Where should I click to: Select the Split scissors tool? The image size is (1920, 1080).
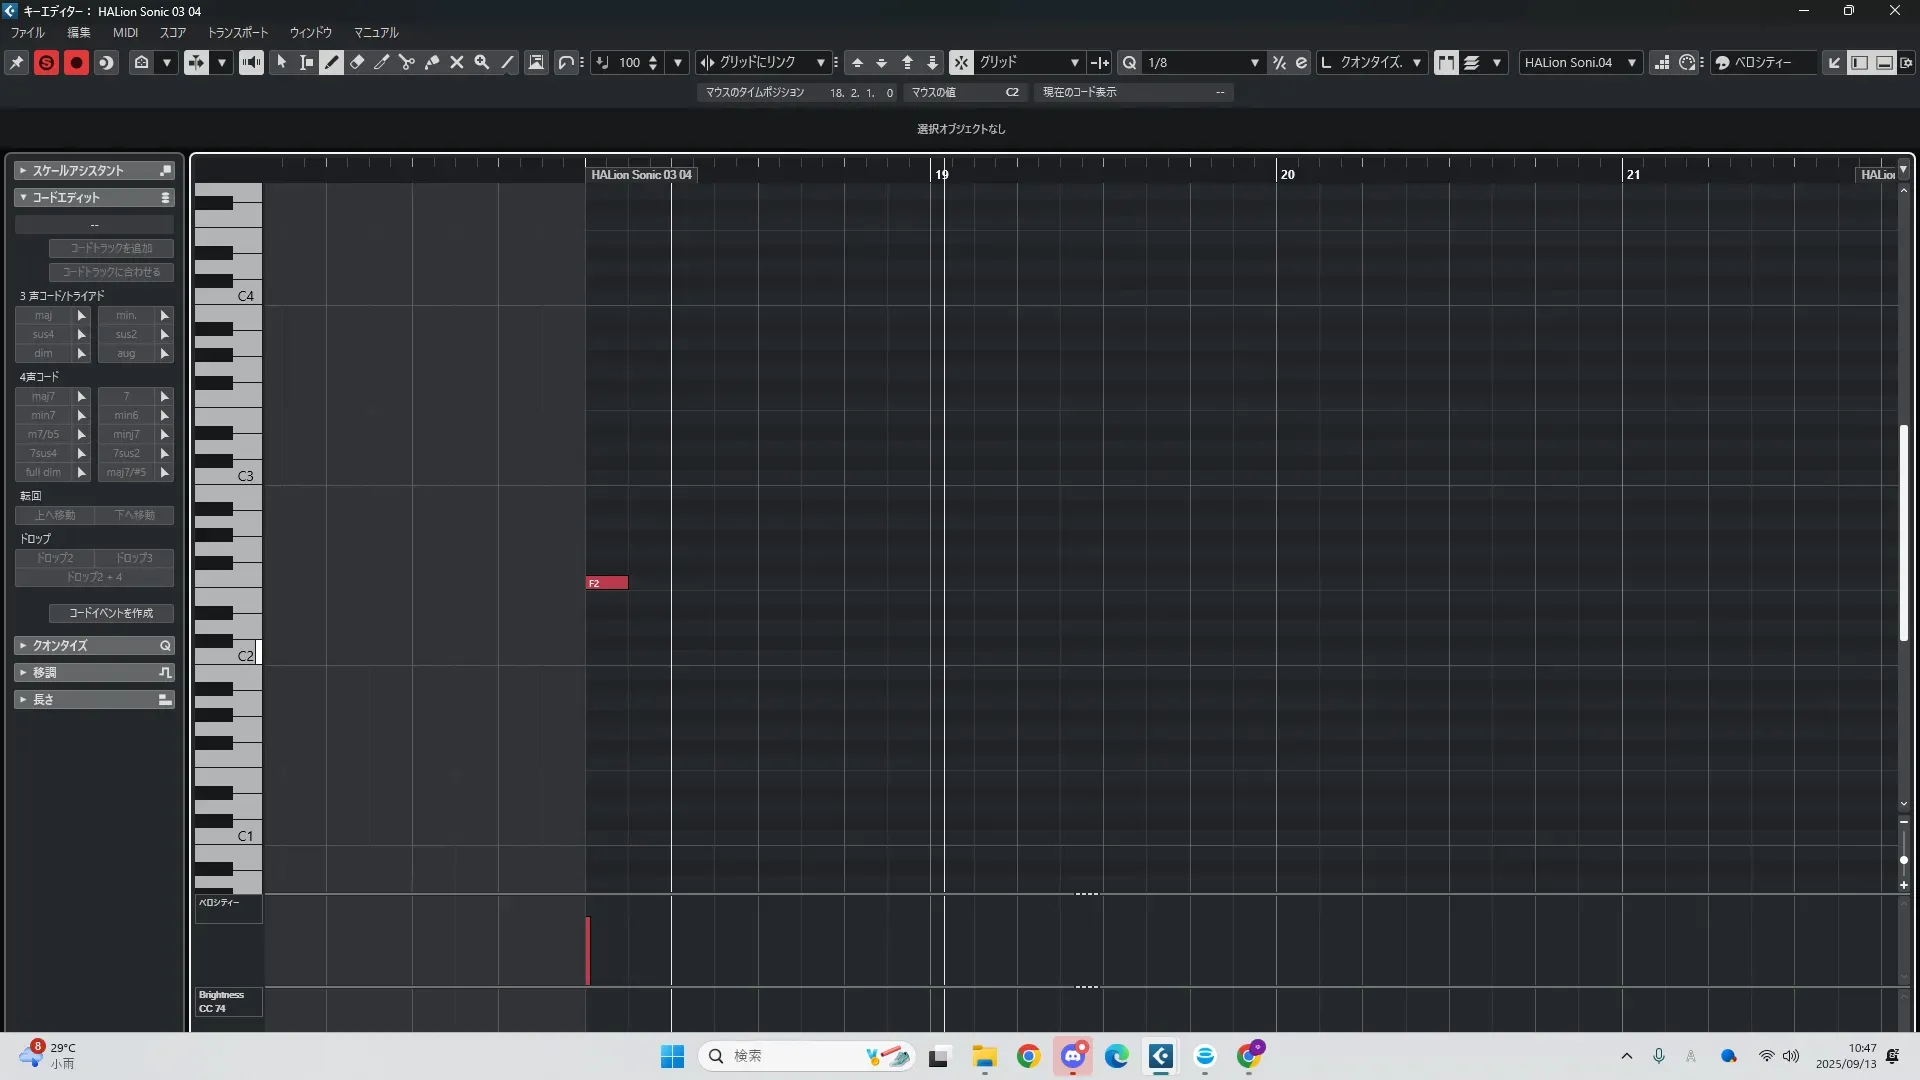pos(407,62)
